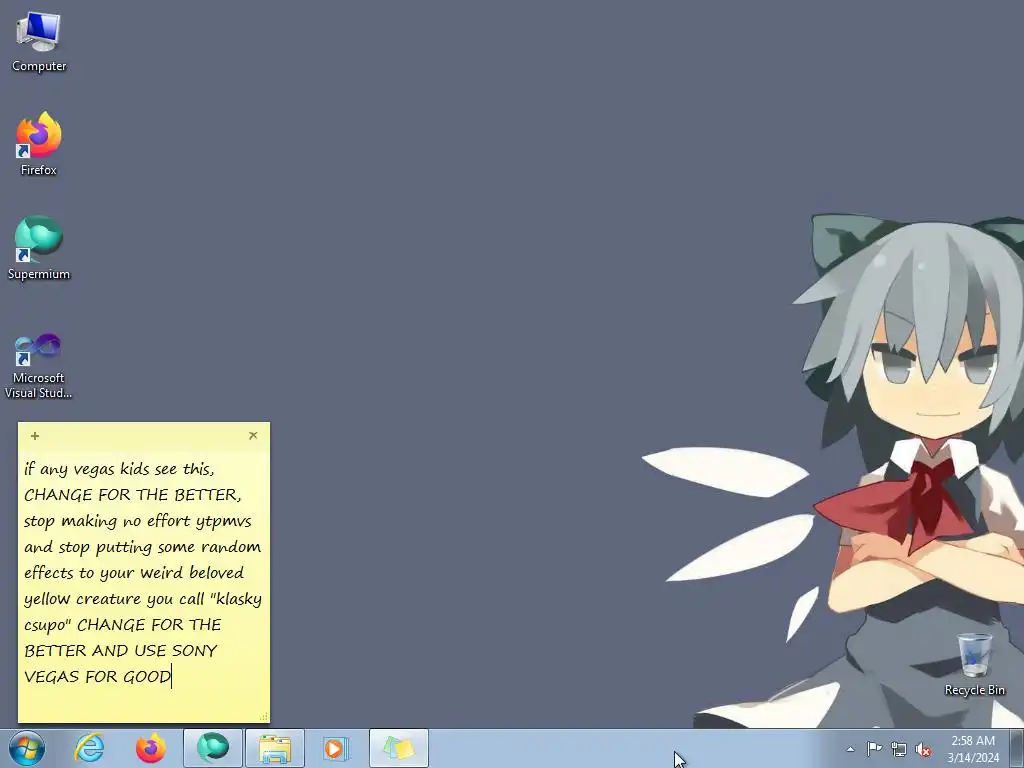Open the Windows Start menu
This screenshot has width=1024, height=768.
(x=27, y=748)
